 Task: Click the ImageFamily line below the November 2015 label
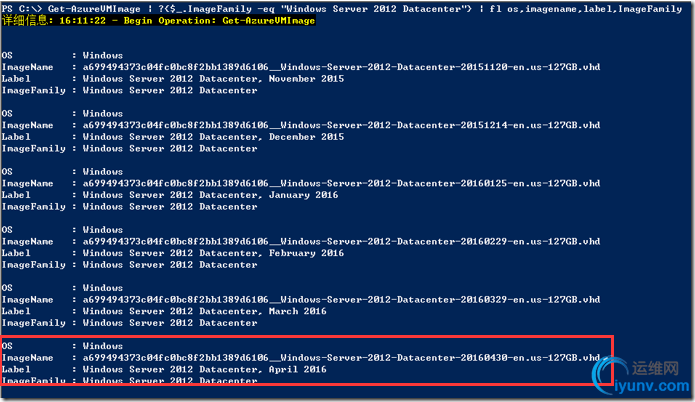(129, 90)
